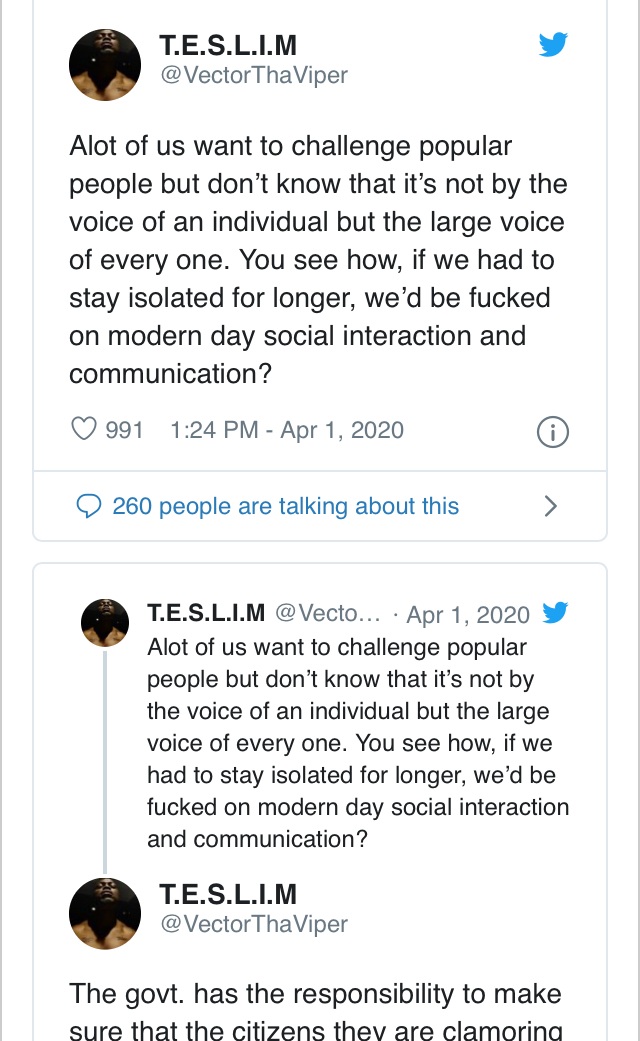Click the Twitter bird icon in first tweet

click(x=553, y=45)
